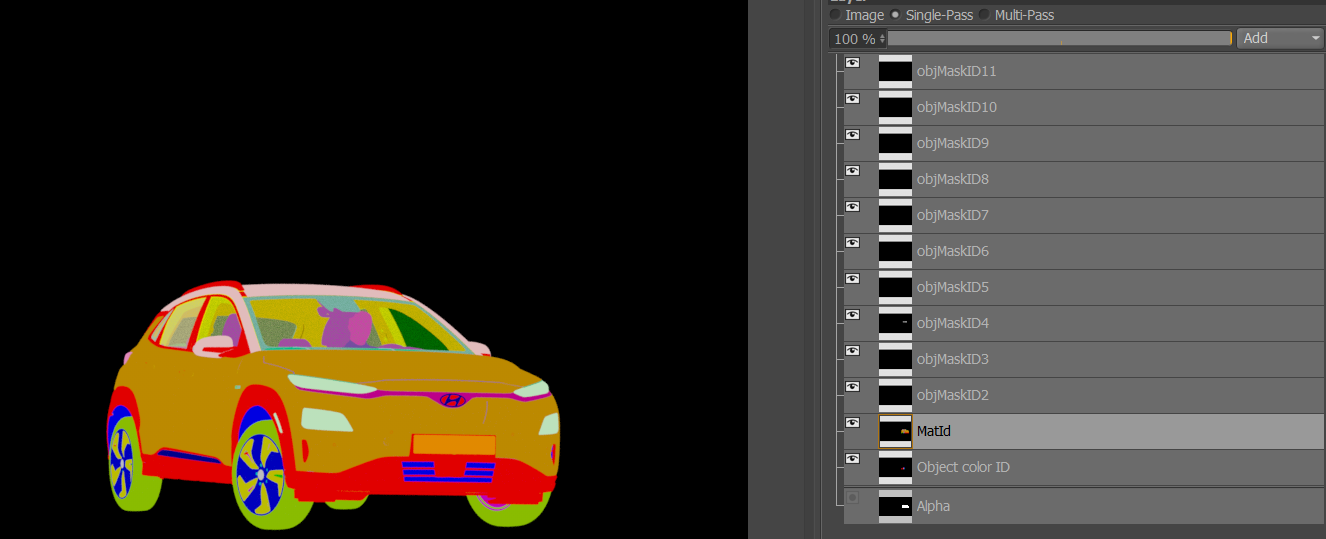This screenshot has width=1326, height=539.
Task: Hide the MatId layer
Action: click(853, 423)
